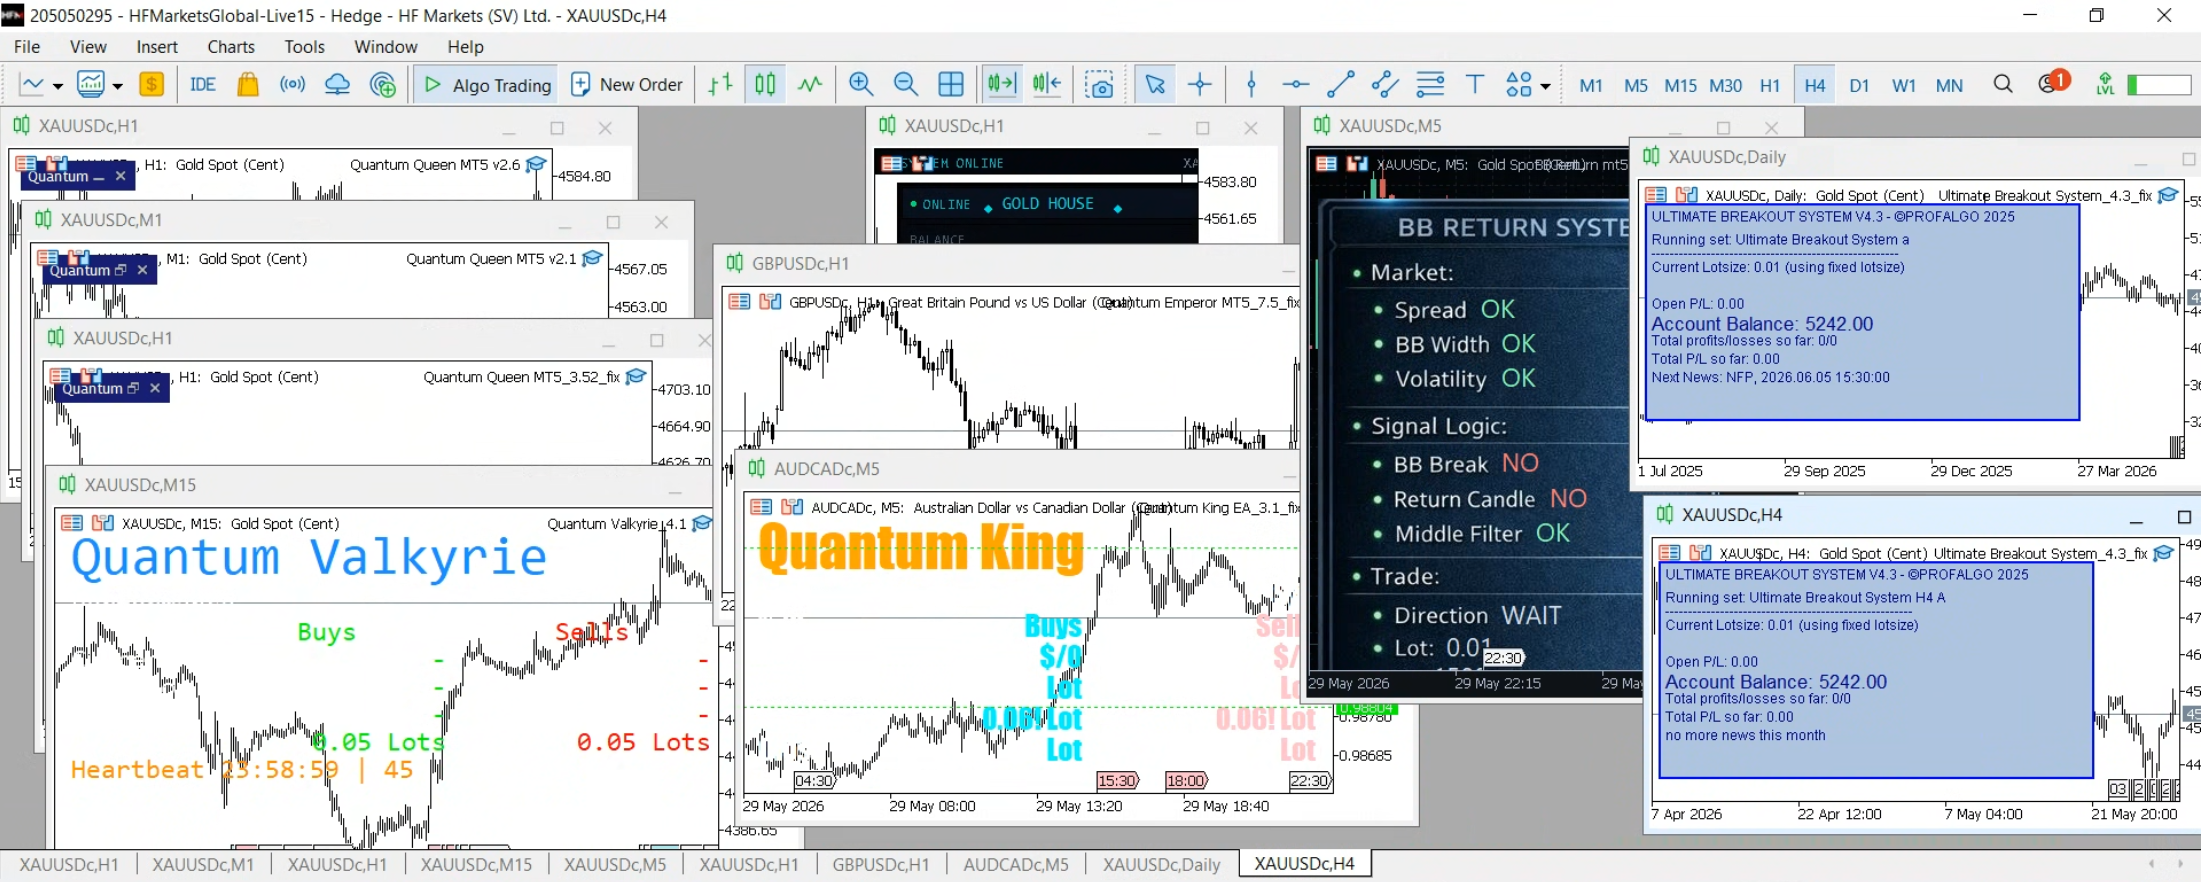Switch to the XAUUSDc,M15 bottom tab

(x=476, y=865)
